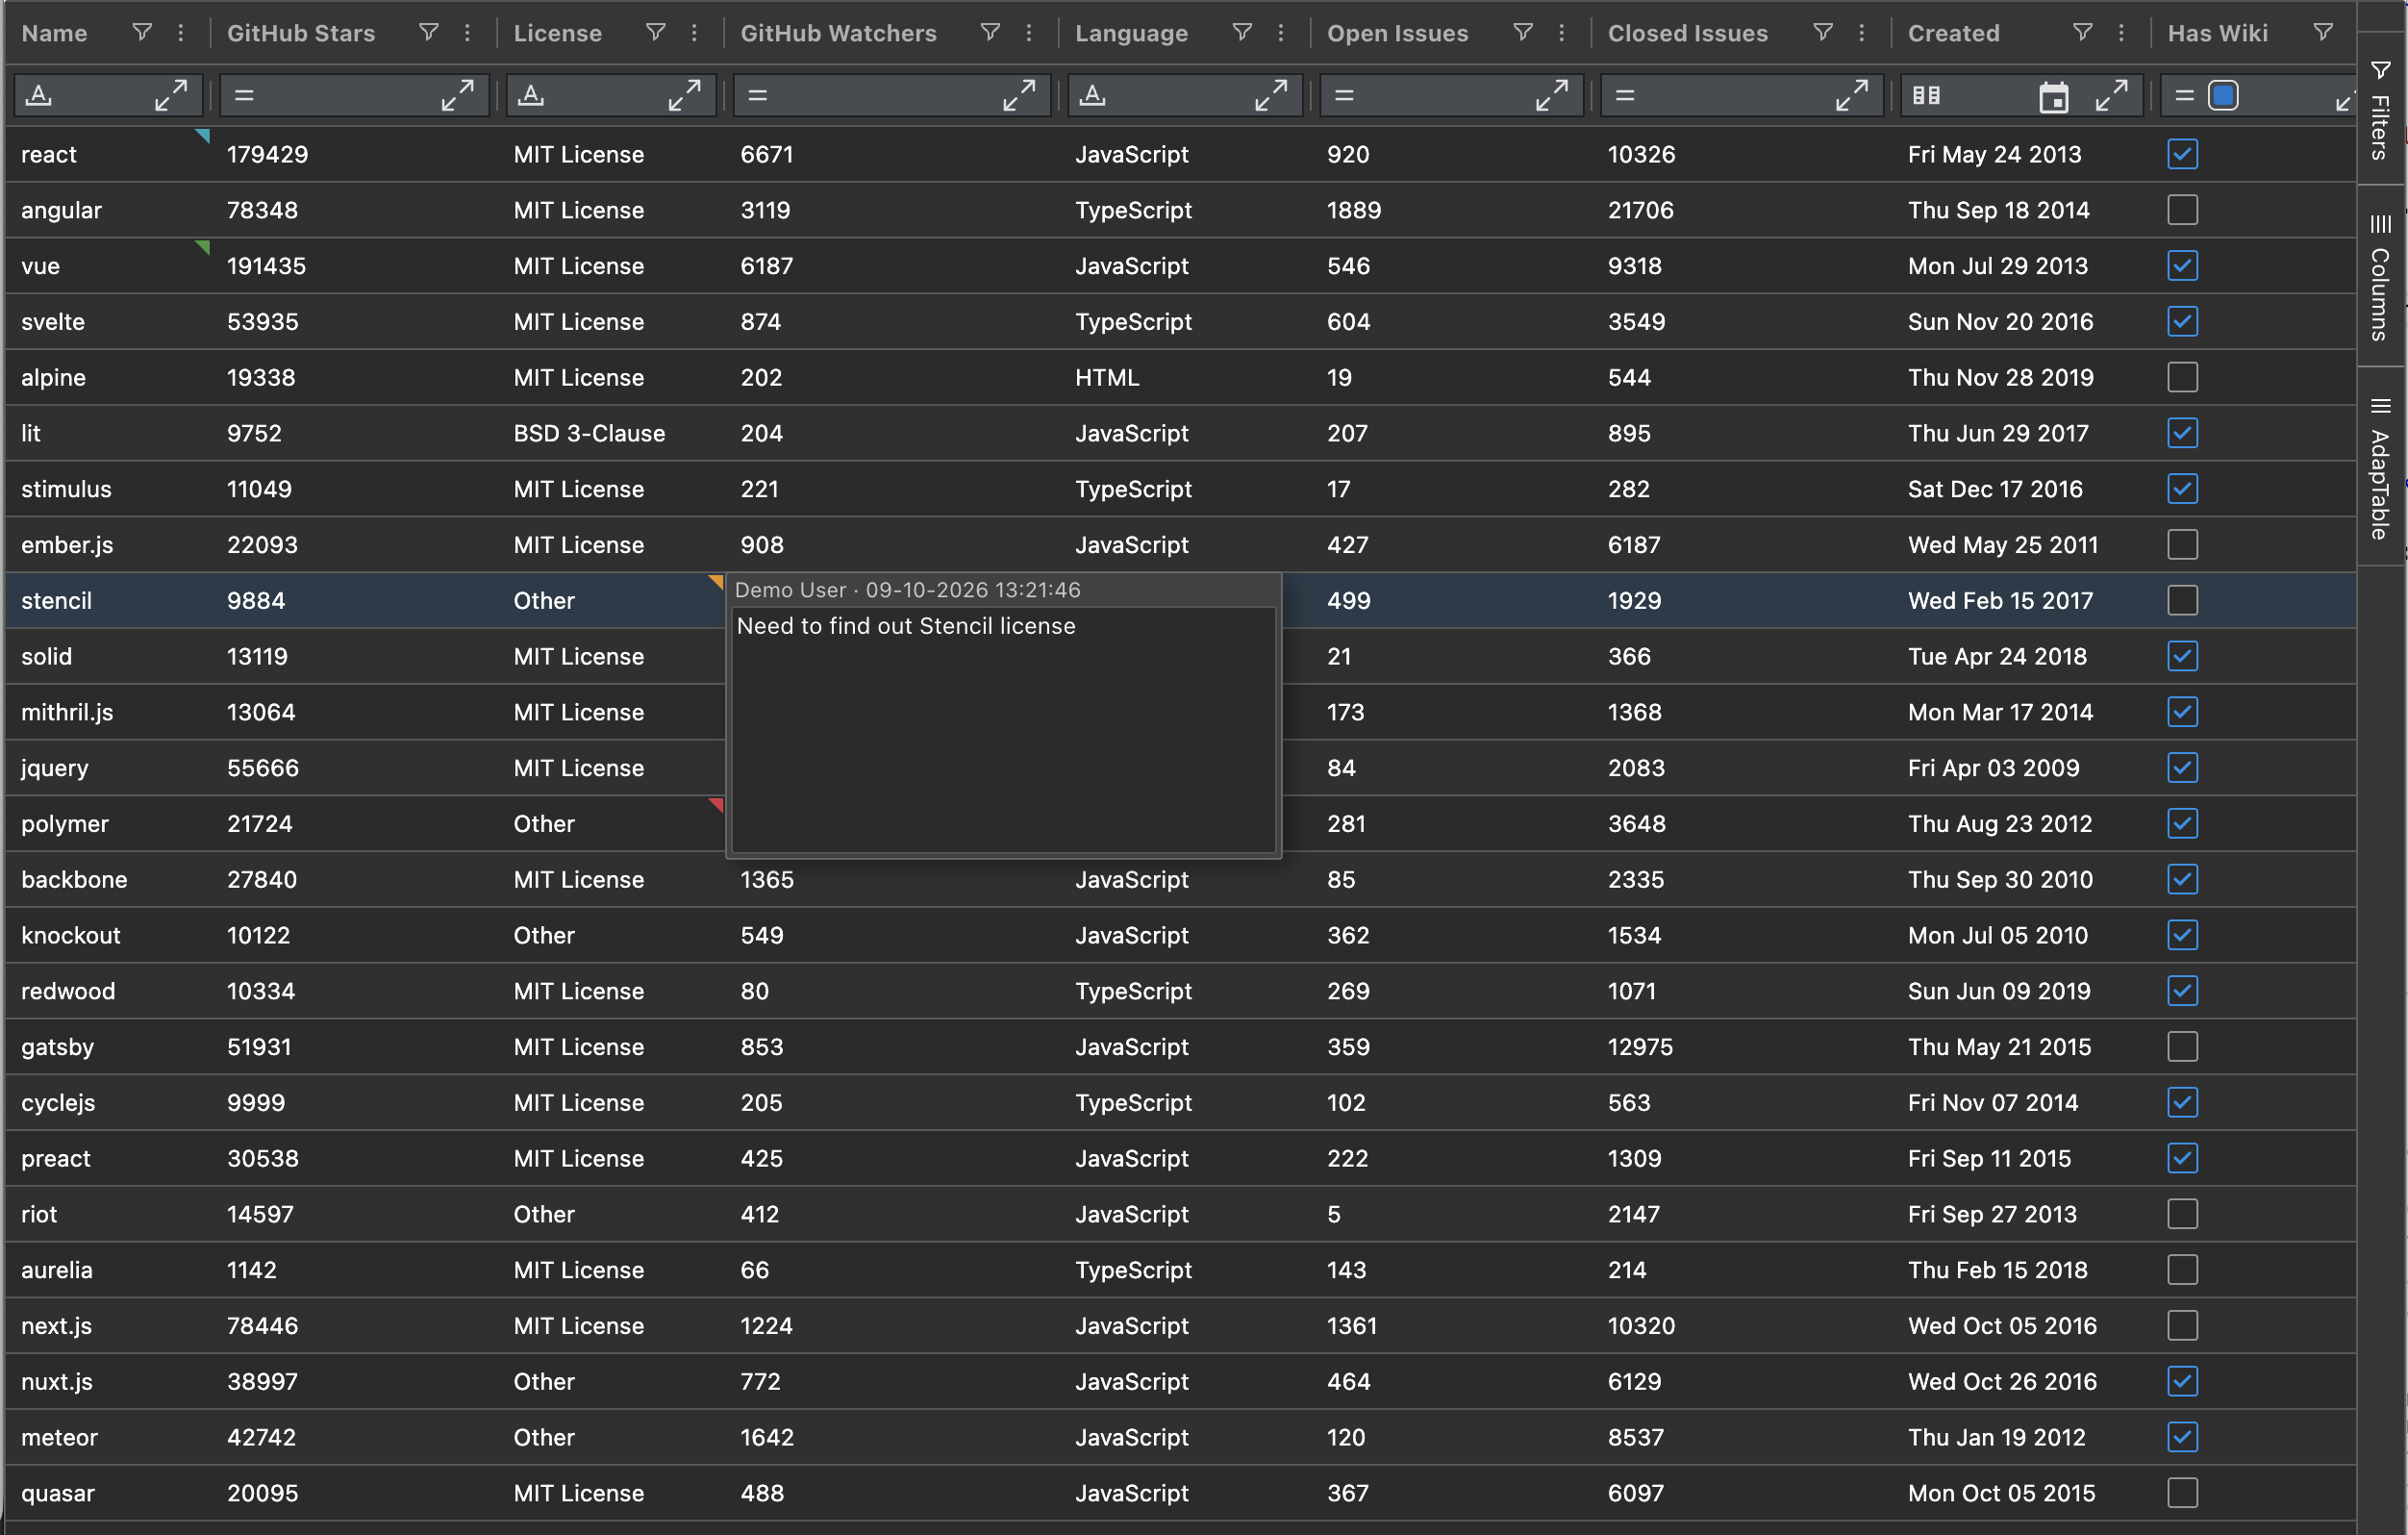The width and height of the screenshot is (2408, 1535).
Task: Click the Open Issues filter funnel icon
Action: tap(1523, 33)
